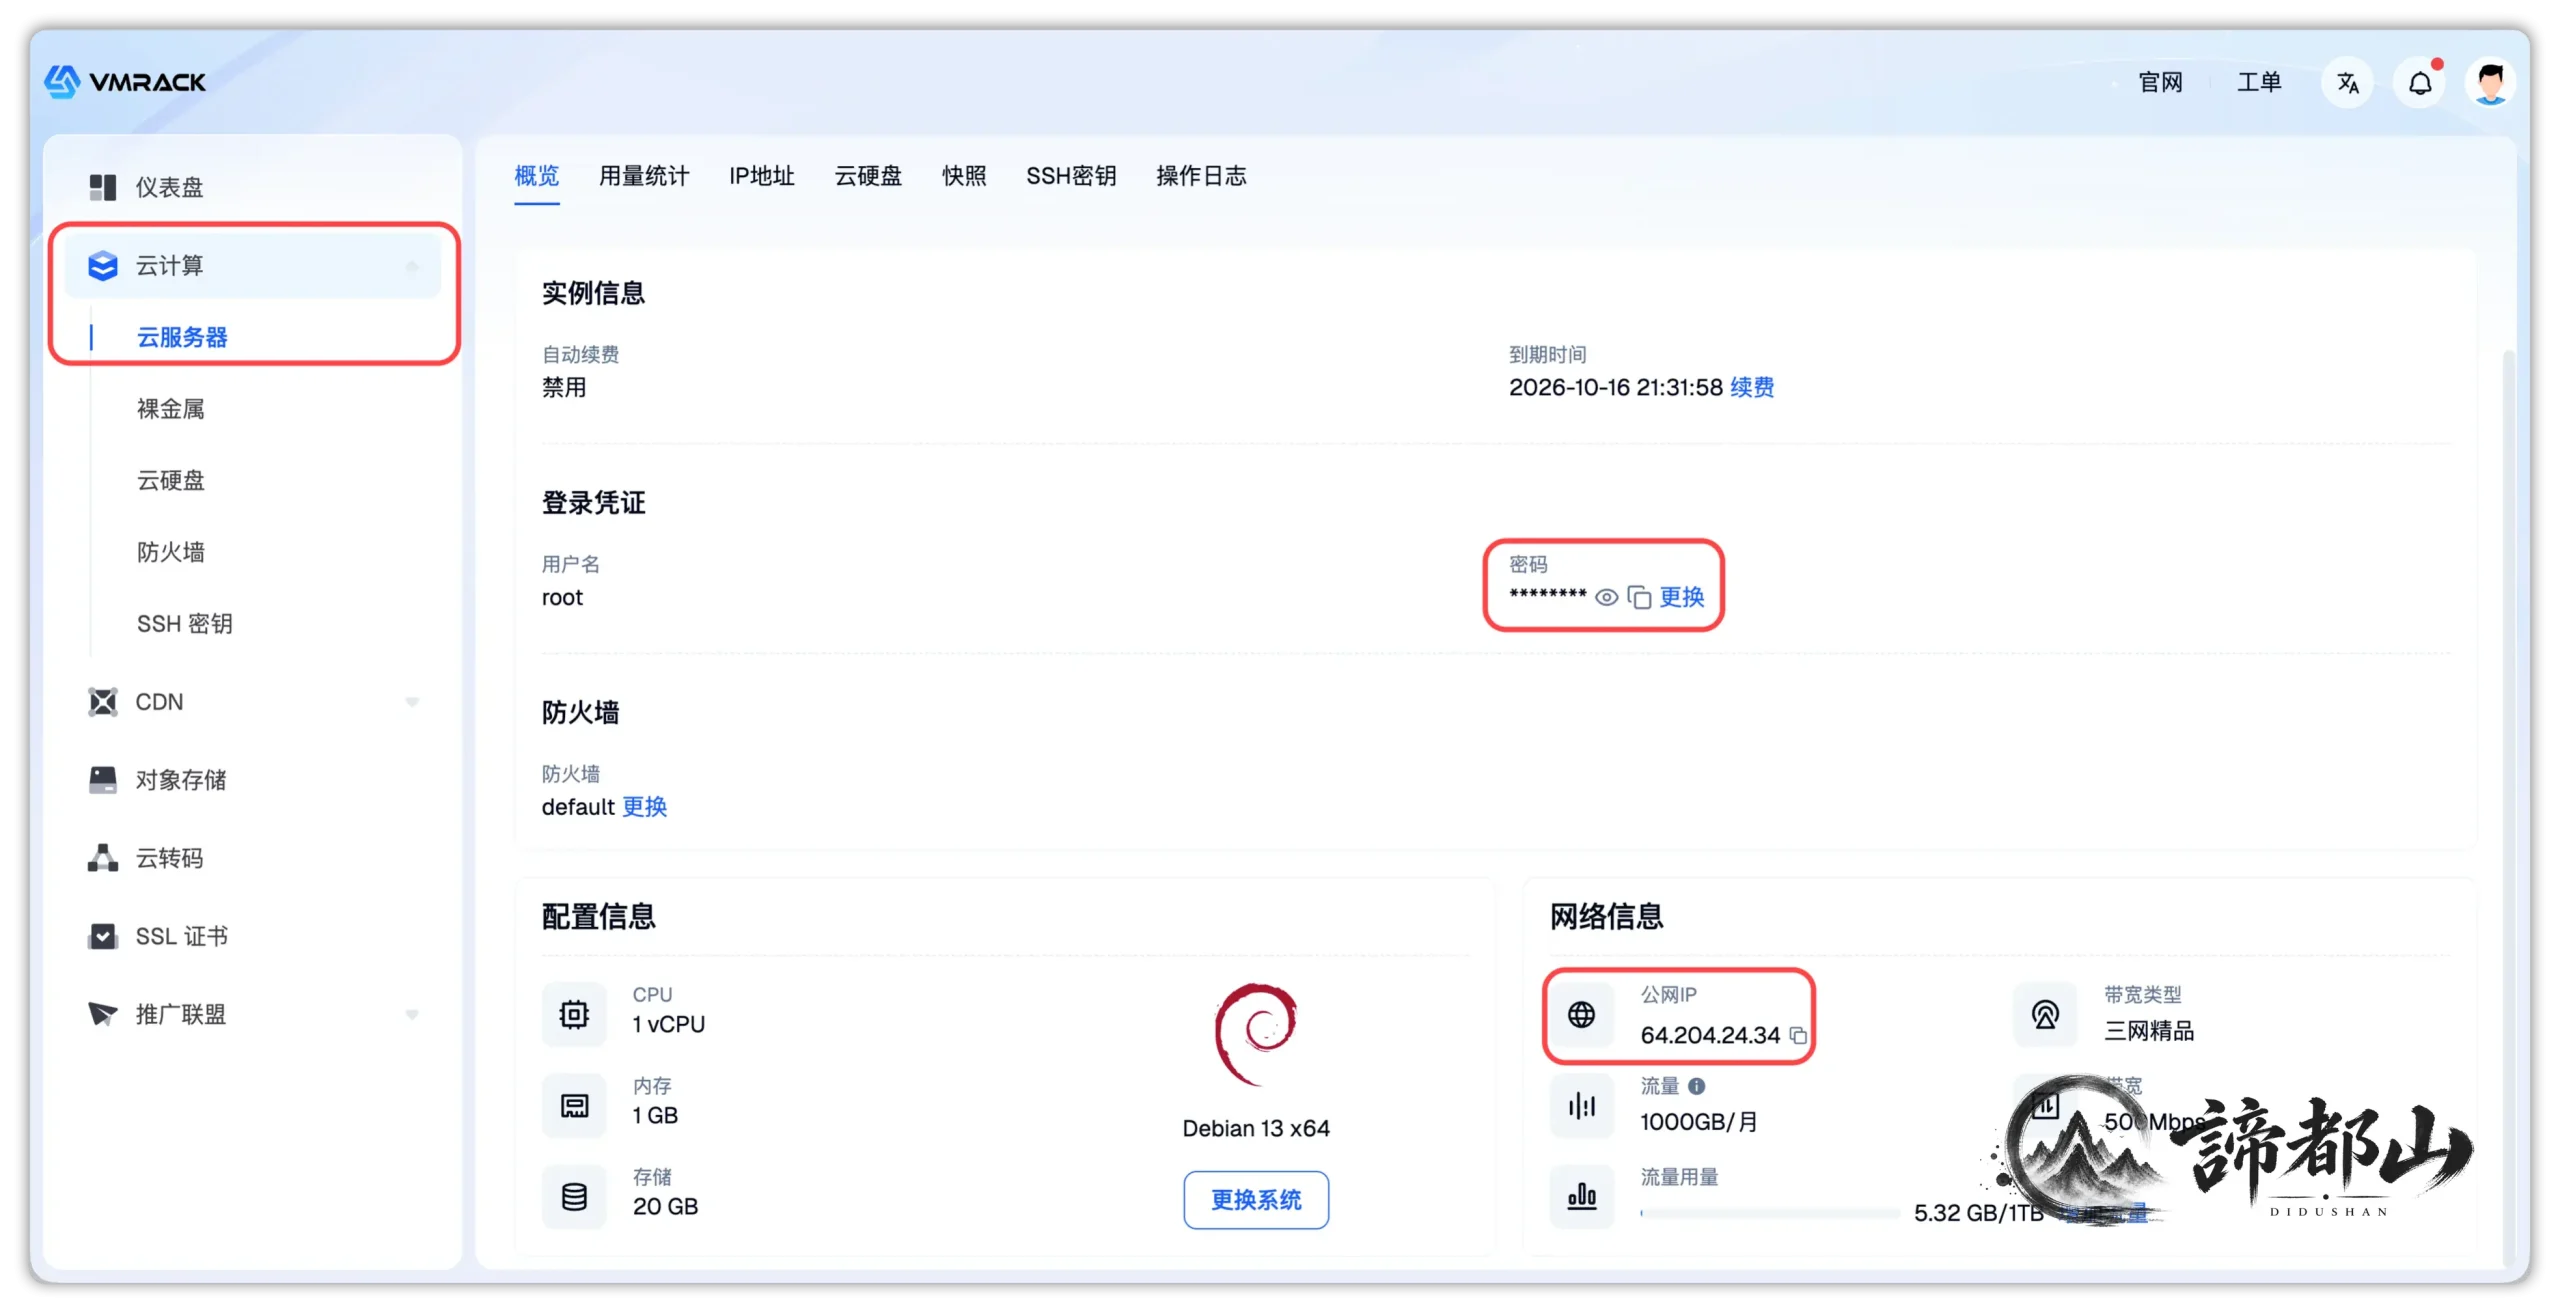Click the 更换系统 button
This screenshot has width=2560, height=1313.
click(x=1256, y=1201)
